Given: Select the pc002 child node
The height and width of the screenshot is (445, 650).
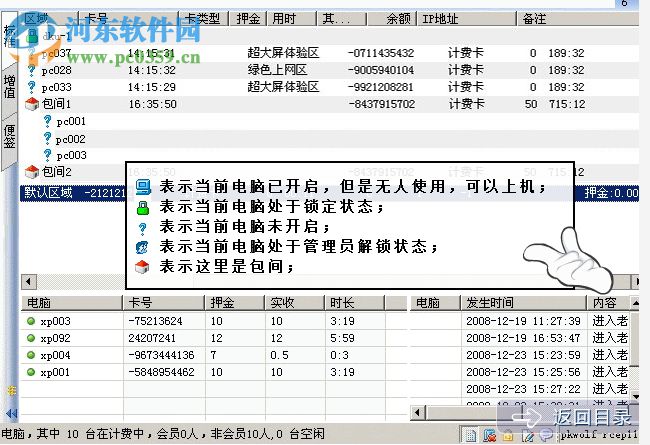Looking at the screenshot, I should pyautogui.click(x=70, y=139).
